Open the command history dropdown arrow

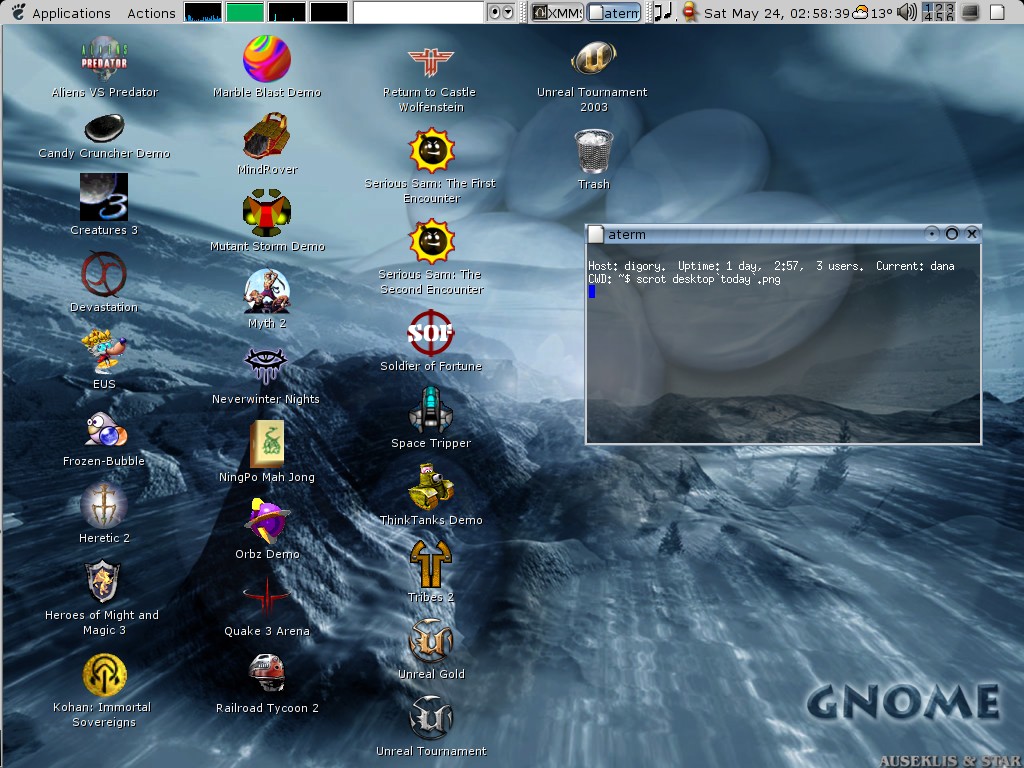click(x=507, y=12)
